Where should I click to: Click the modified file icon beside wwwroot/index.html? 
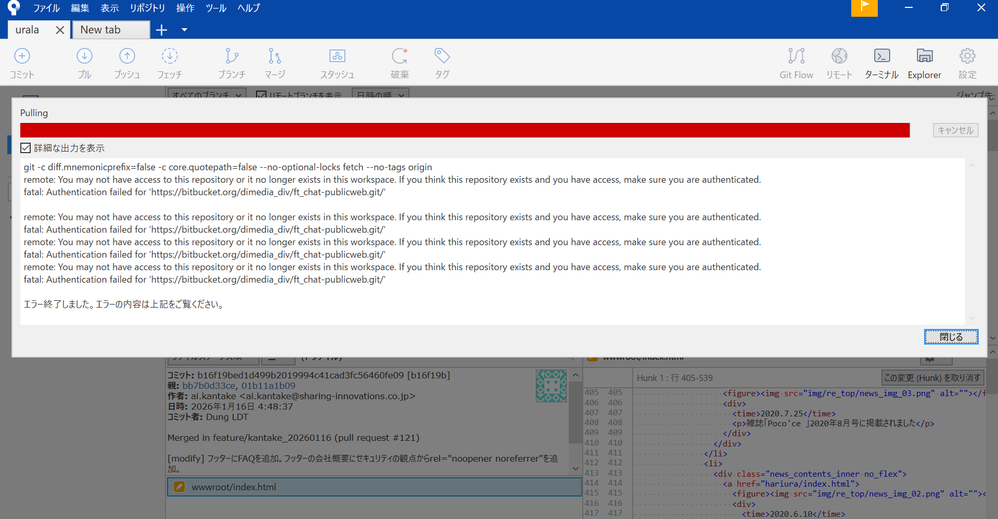179,487
